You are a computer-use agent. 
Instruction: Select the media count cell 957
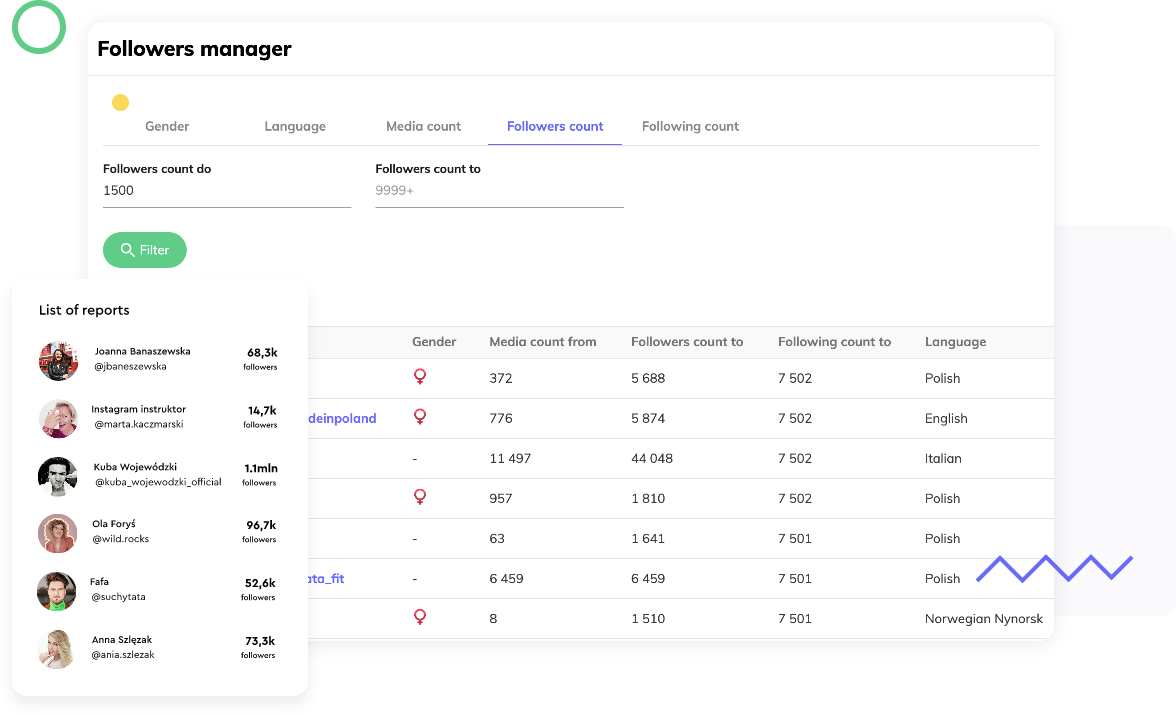(501, 499)
